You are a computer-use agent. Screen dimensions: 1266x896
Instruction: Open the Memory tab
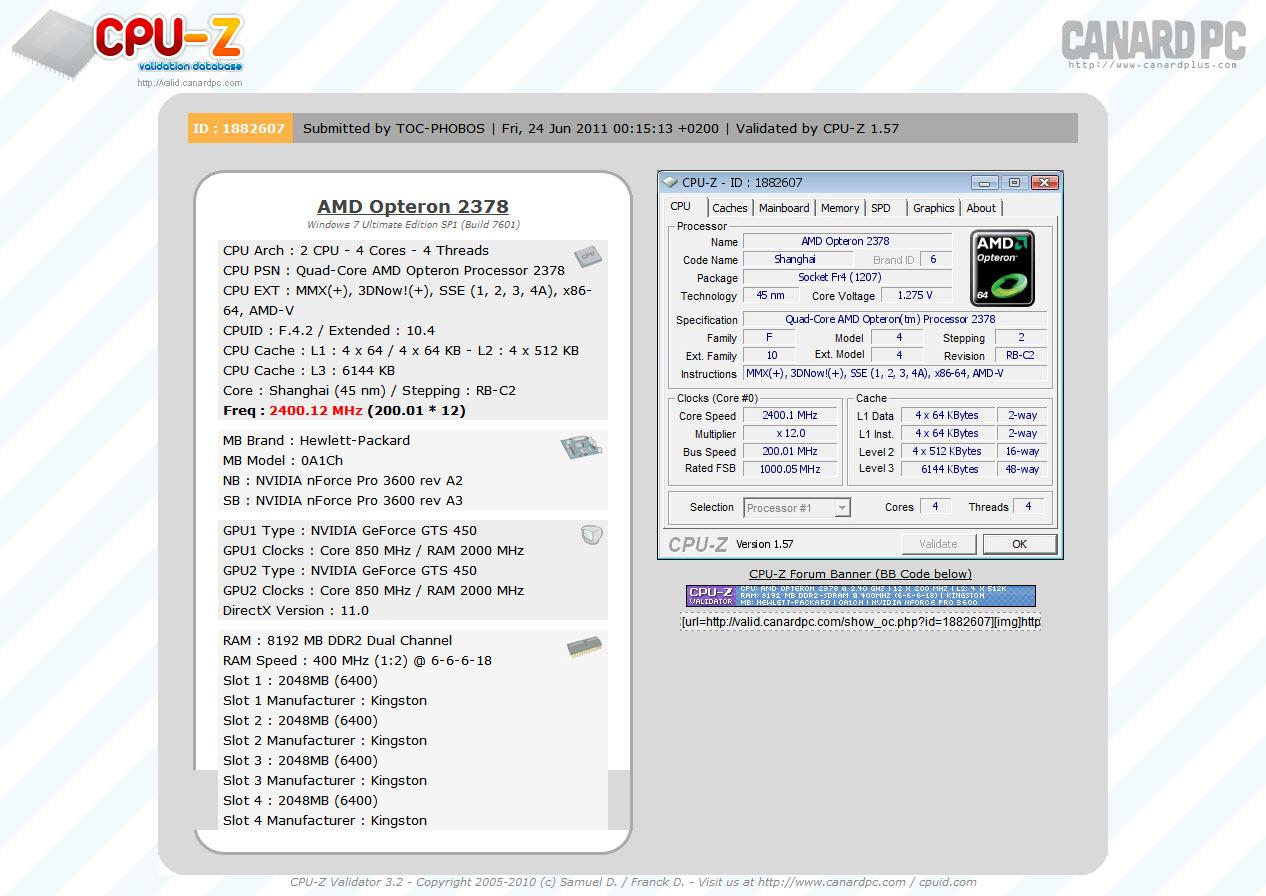click(840, 208)
